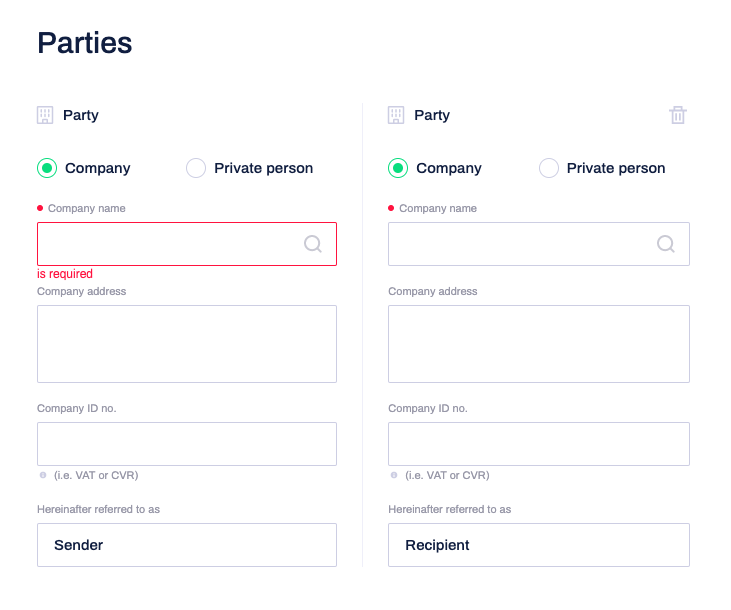Click the building icon beside the second Party

[x=396, y=115]
